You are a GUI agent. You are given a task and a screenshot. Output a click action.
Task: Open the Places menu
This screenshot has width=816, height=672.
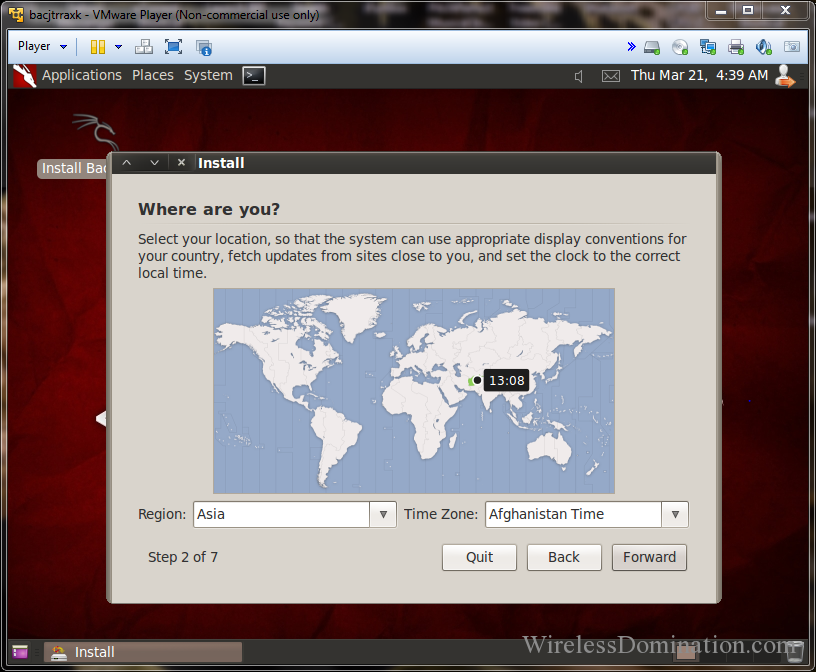pyautogui.click(x=152, y=75)
